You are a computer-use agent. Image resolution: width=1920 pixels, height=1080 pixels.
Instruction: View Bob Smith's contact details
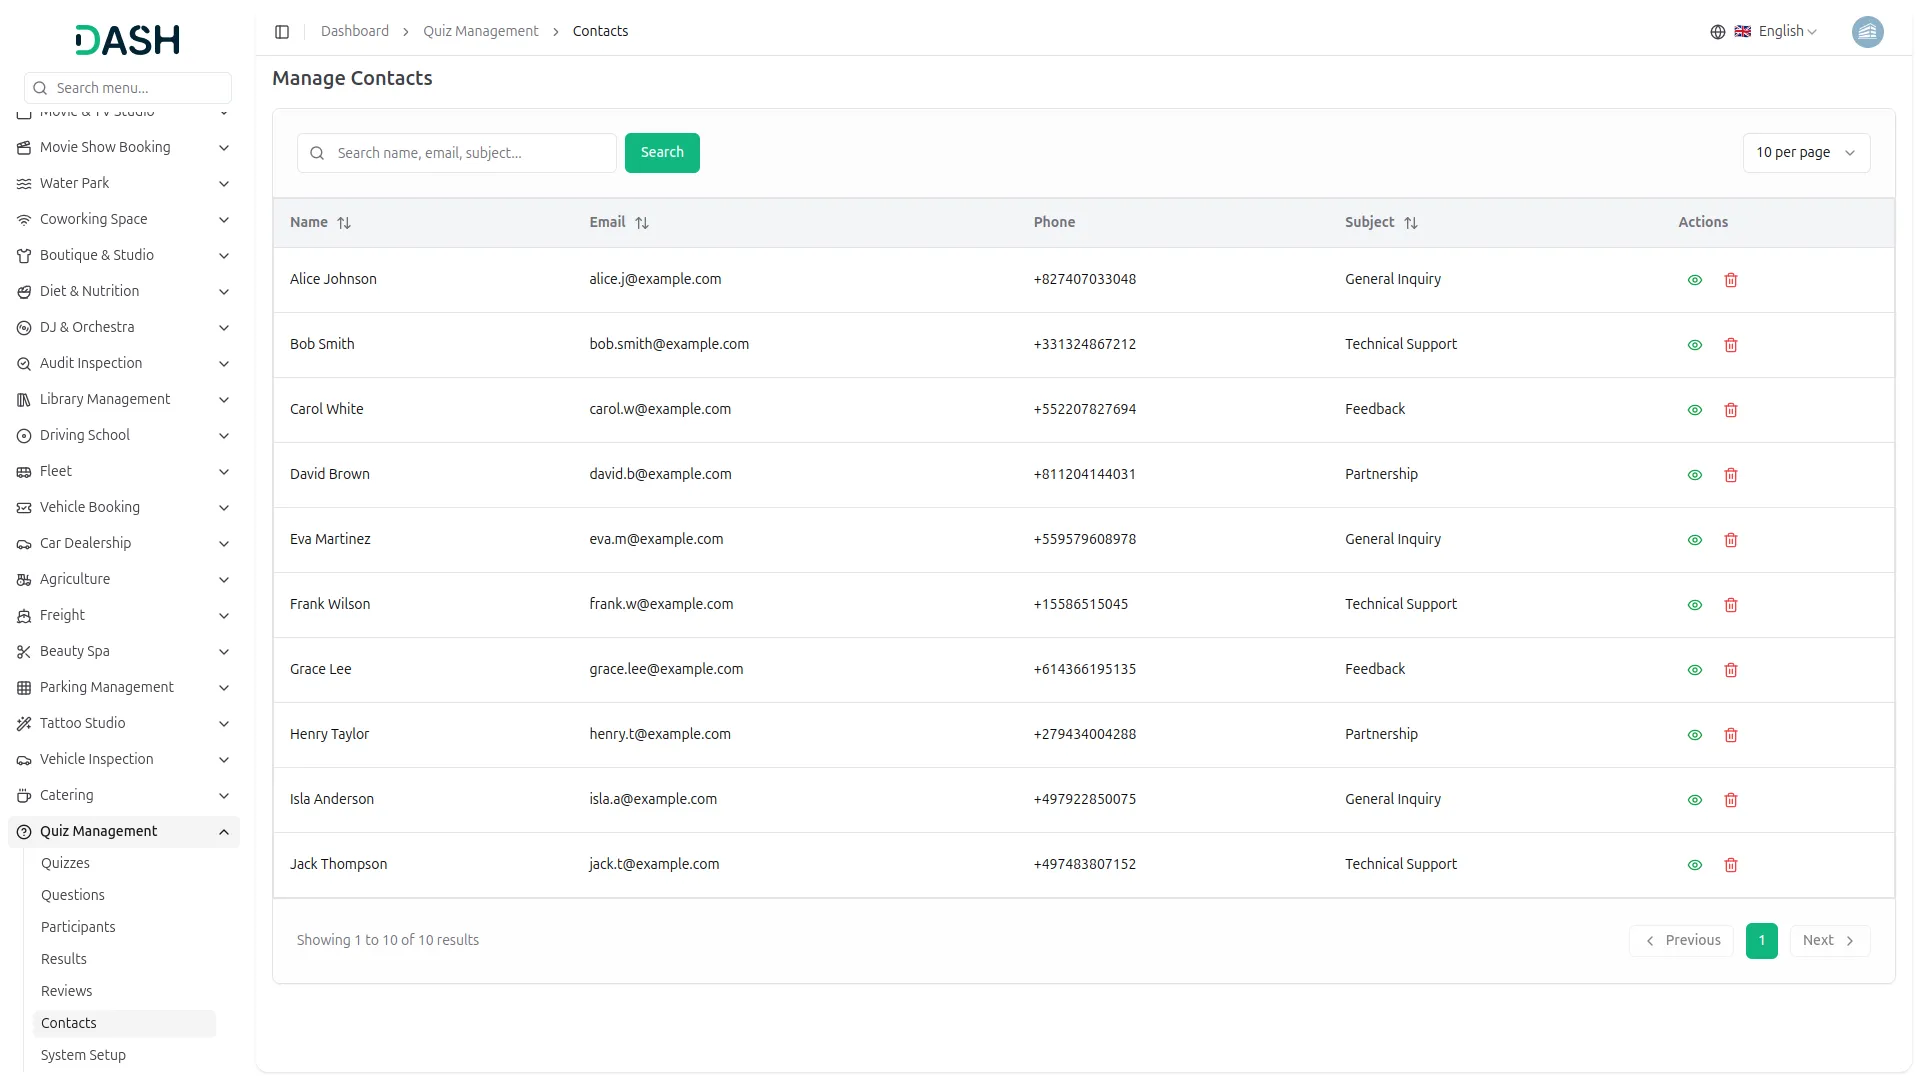pyautogui.click(x=1695, y=345)
